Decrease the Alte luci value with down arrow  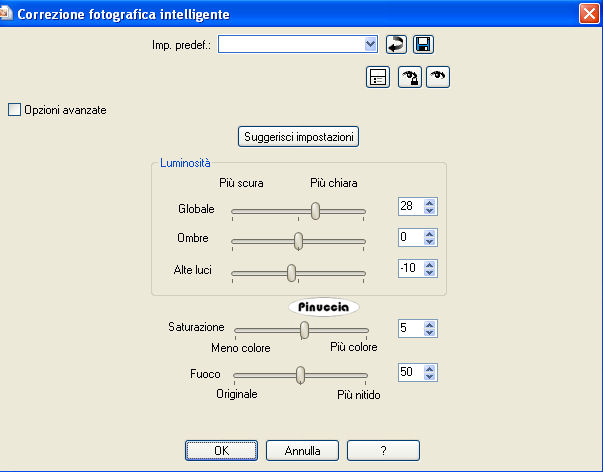point(430,272)
